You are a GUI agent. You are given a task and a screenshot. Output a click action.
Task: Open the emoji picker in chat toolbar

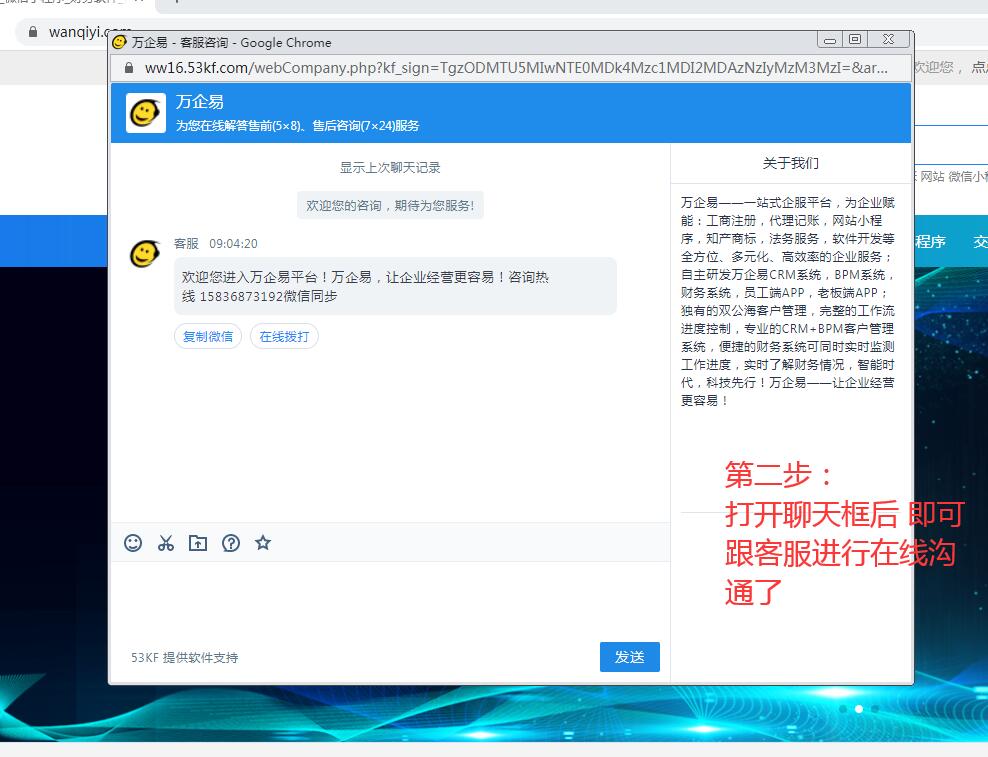click(x=133, y=543)
